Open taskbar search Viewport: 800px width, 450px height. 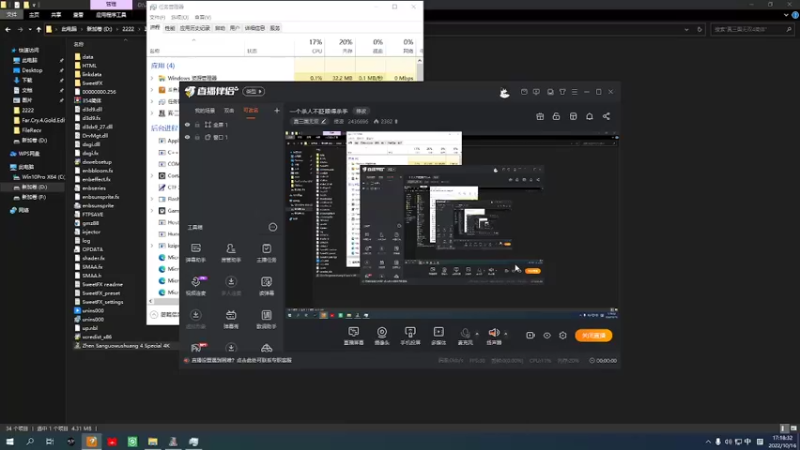30,441
